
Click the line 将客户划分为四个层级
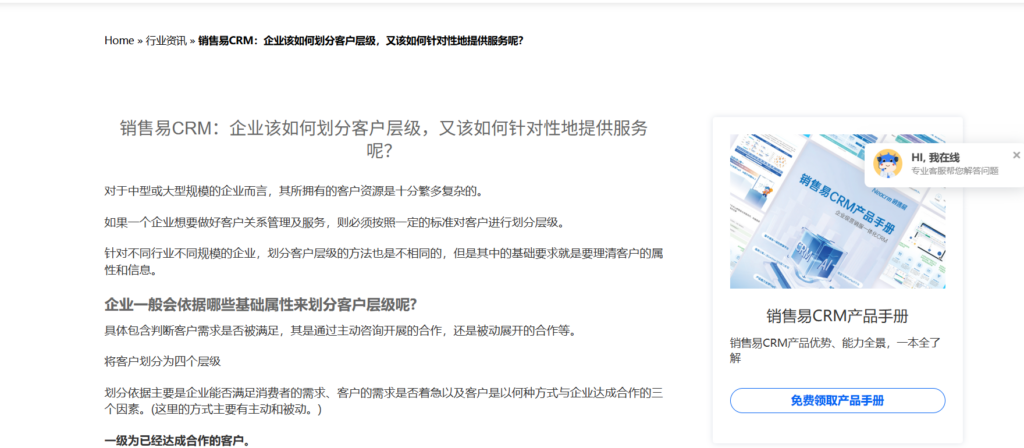163,361
